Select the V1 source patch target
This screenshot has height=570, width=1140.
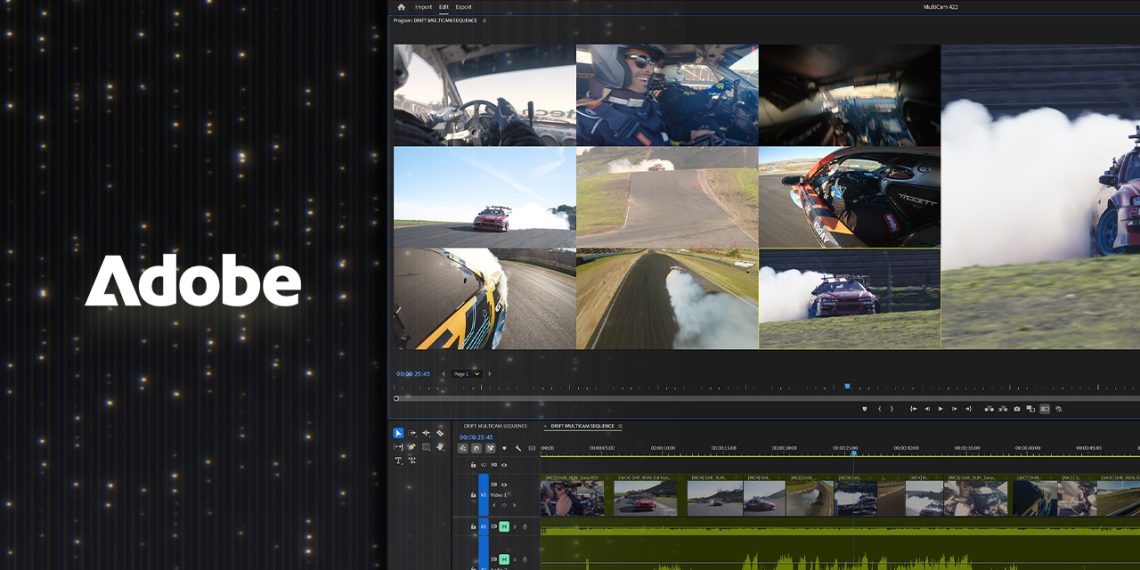point(483,495)
